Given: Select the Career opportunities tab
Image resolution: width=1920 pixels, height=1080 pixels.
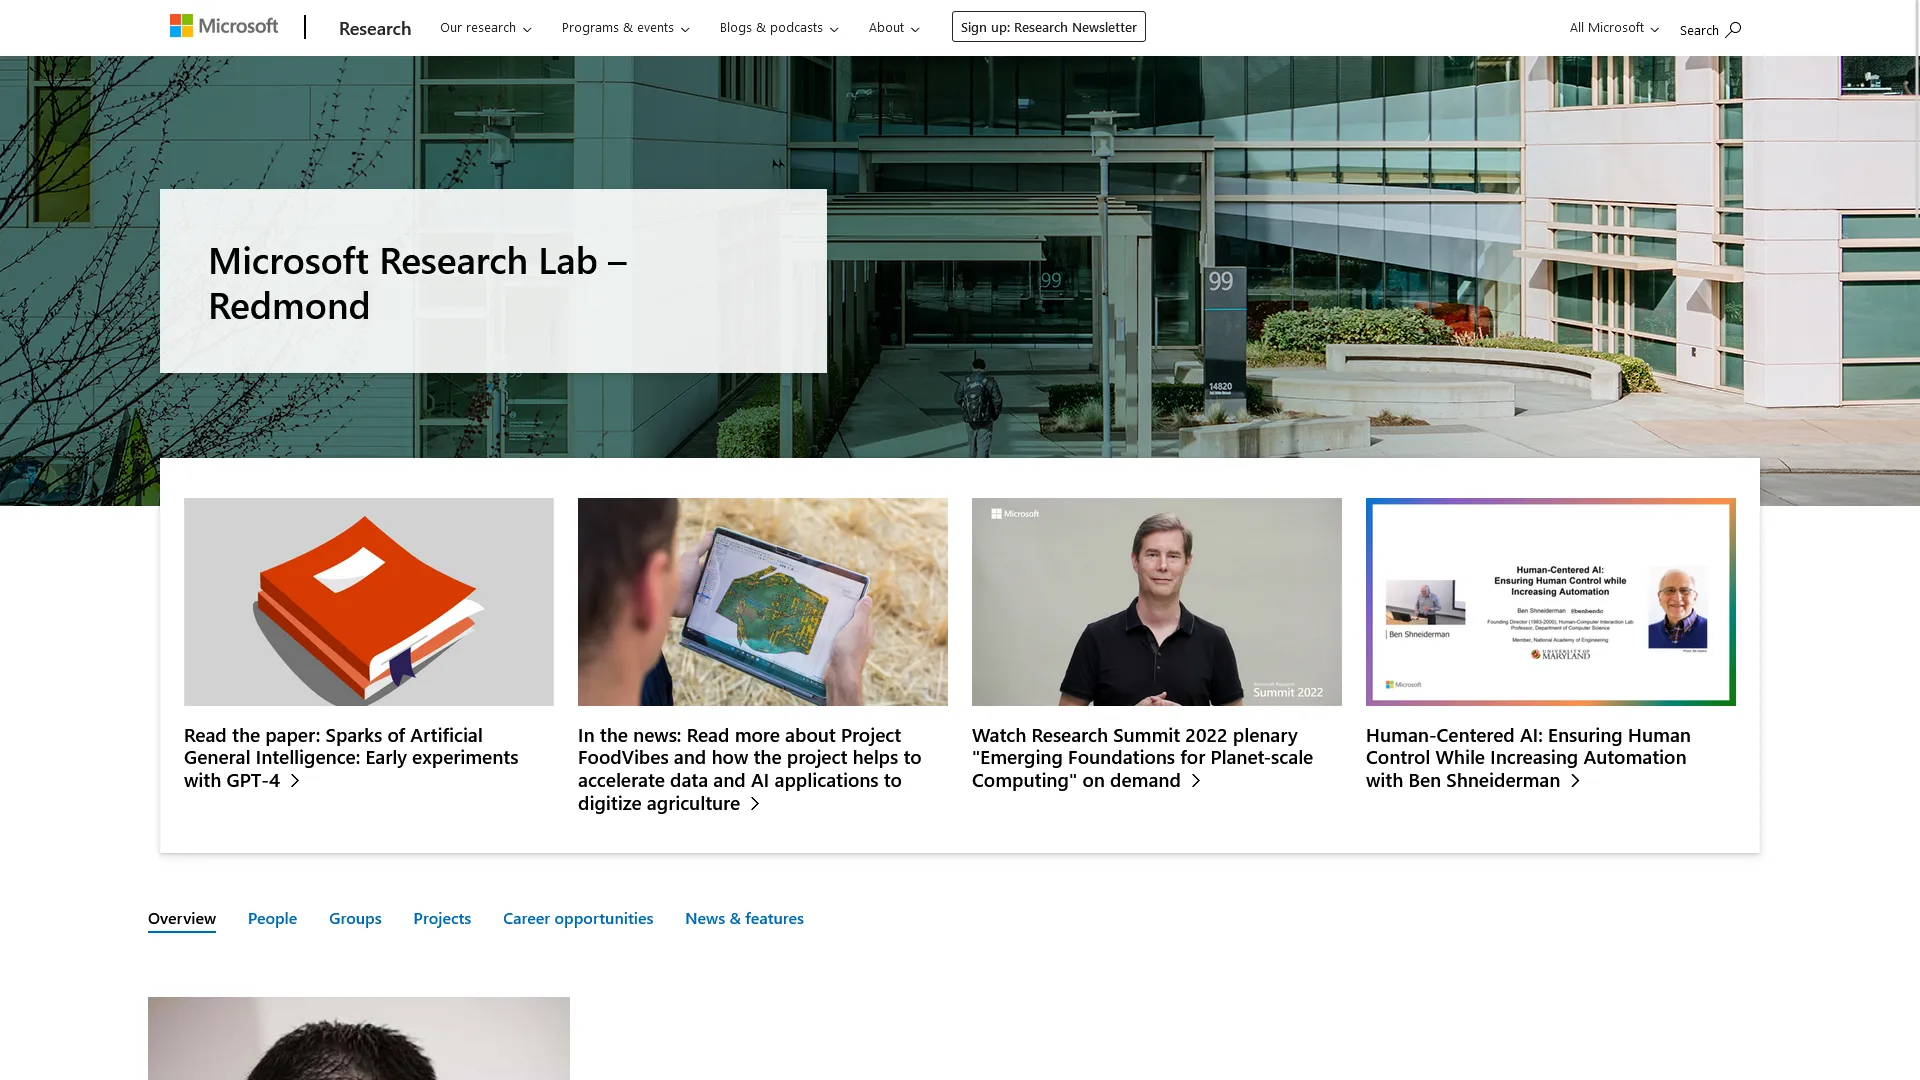Looking at the screenshot, I should [x=578, y=918].
